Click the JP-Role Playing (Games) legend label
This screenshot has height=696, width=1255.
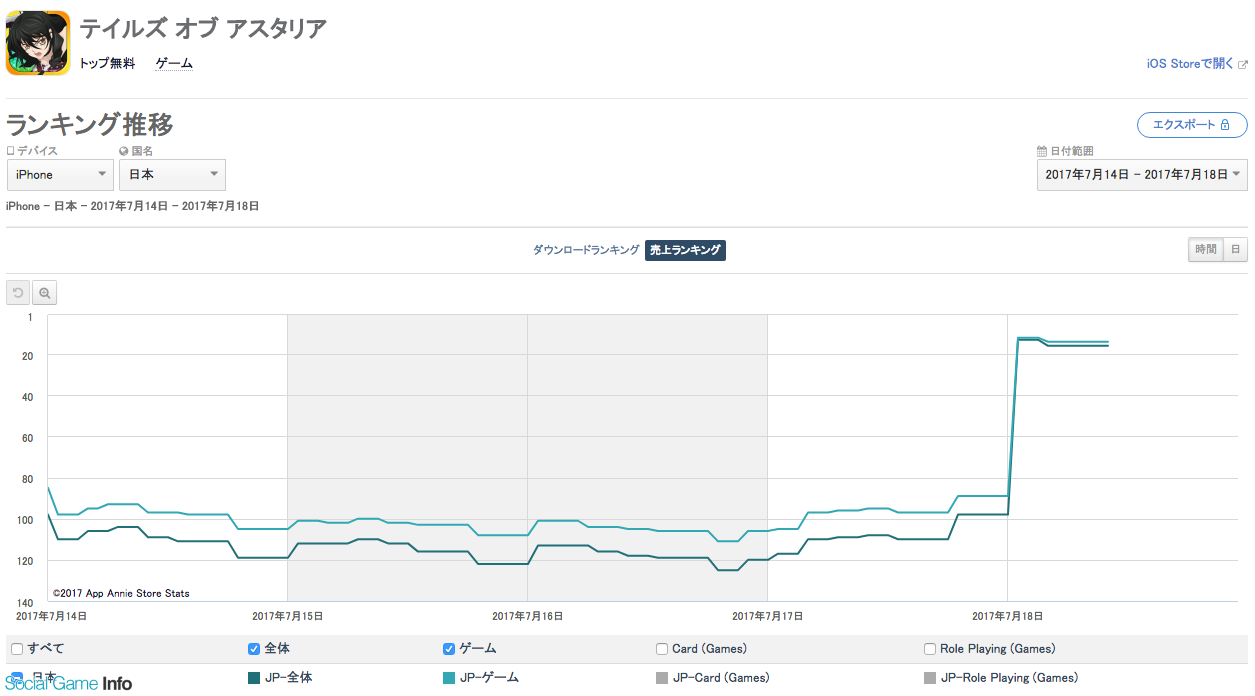(x=1010, y=678)
